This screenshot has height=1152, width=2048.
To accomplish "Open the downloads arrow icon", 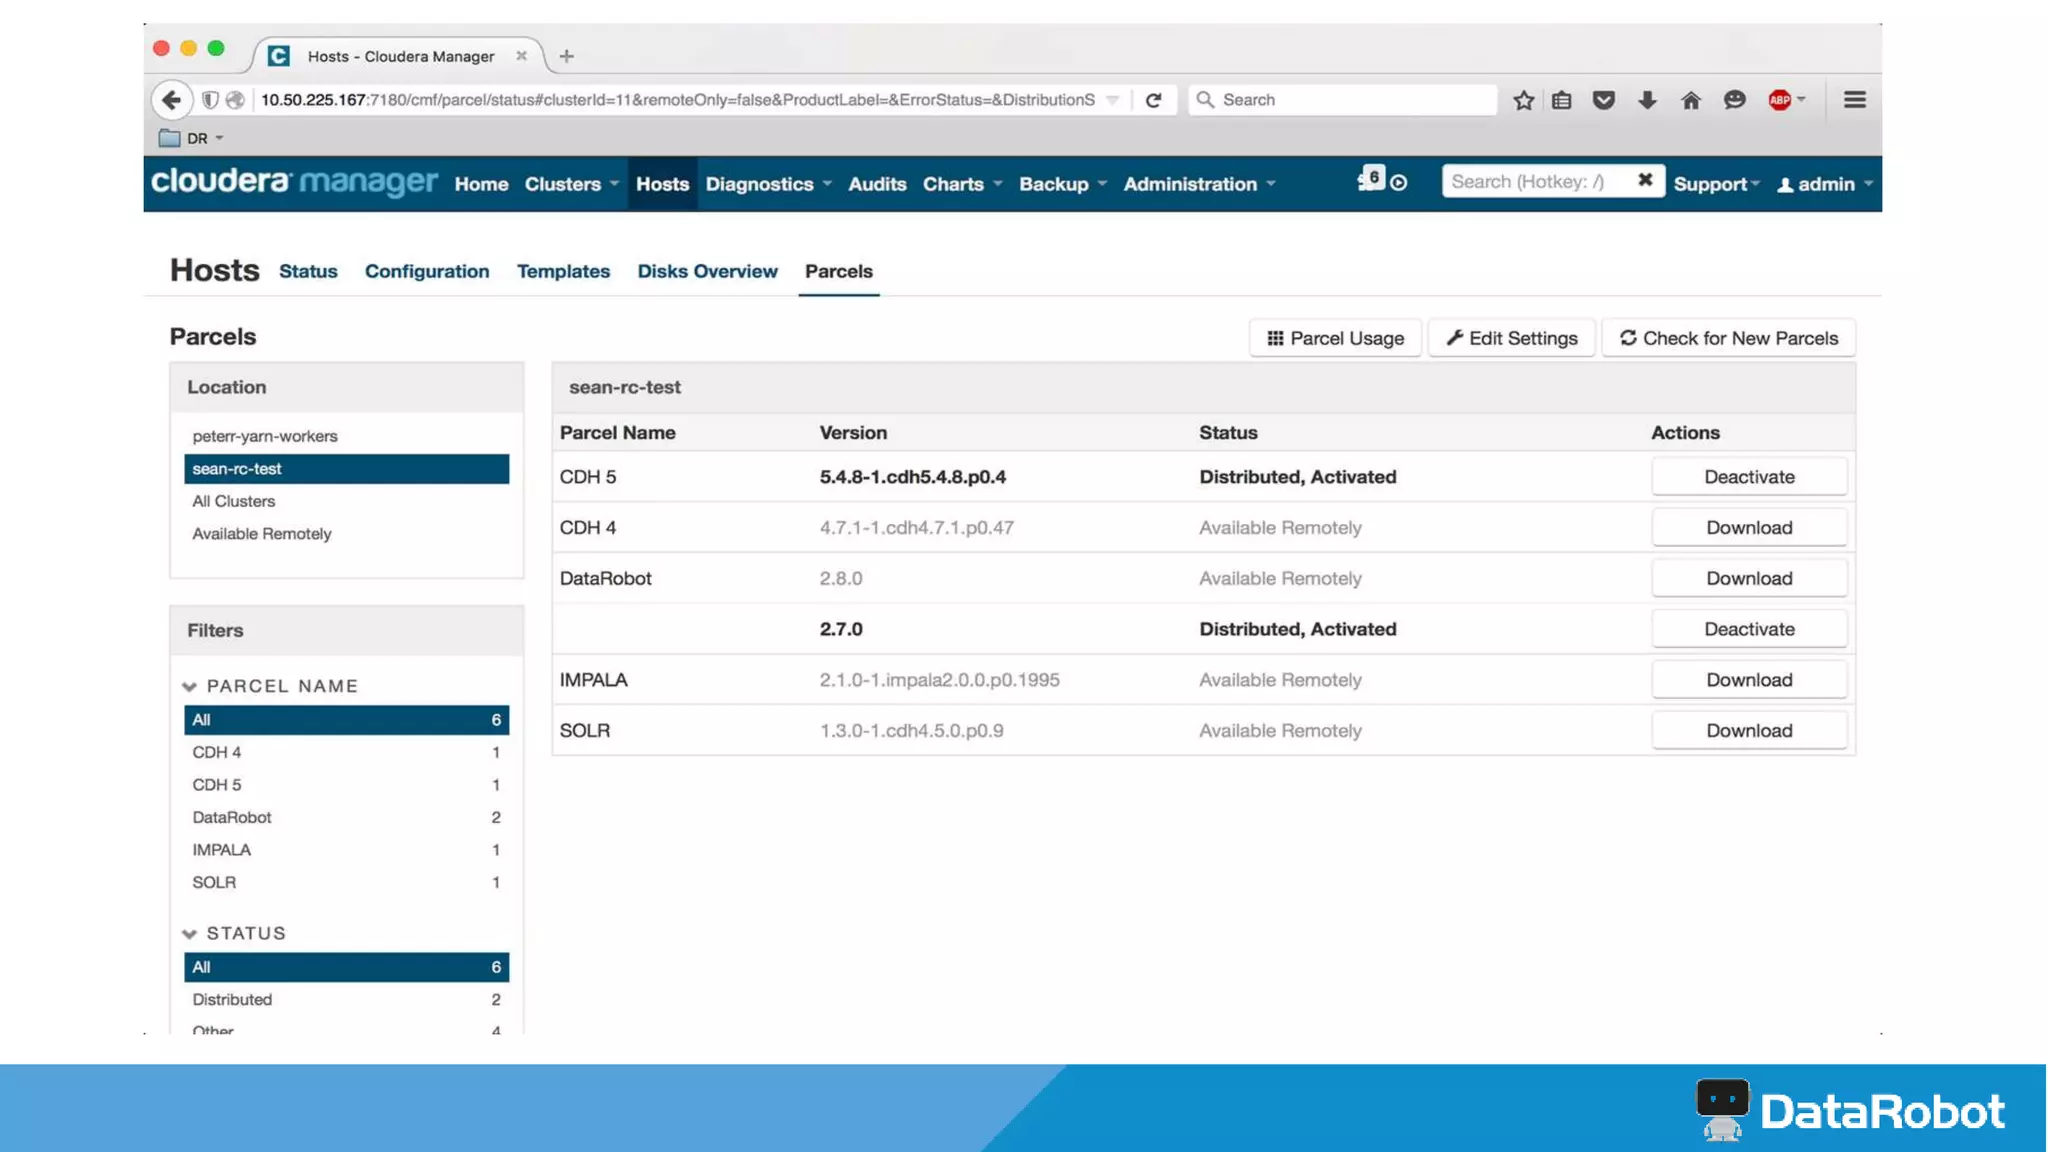I will pos(1647,100).
